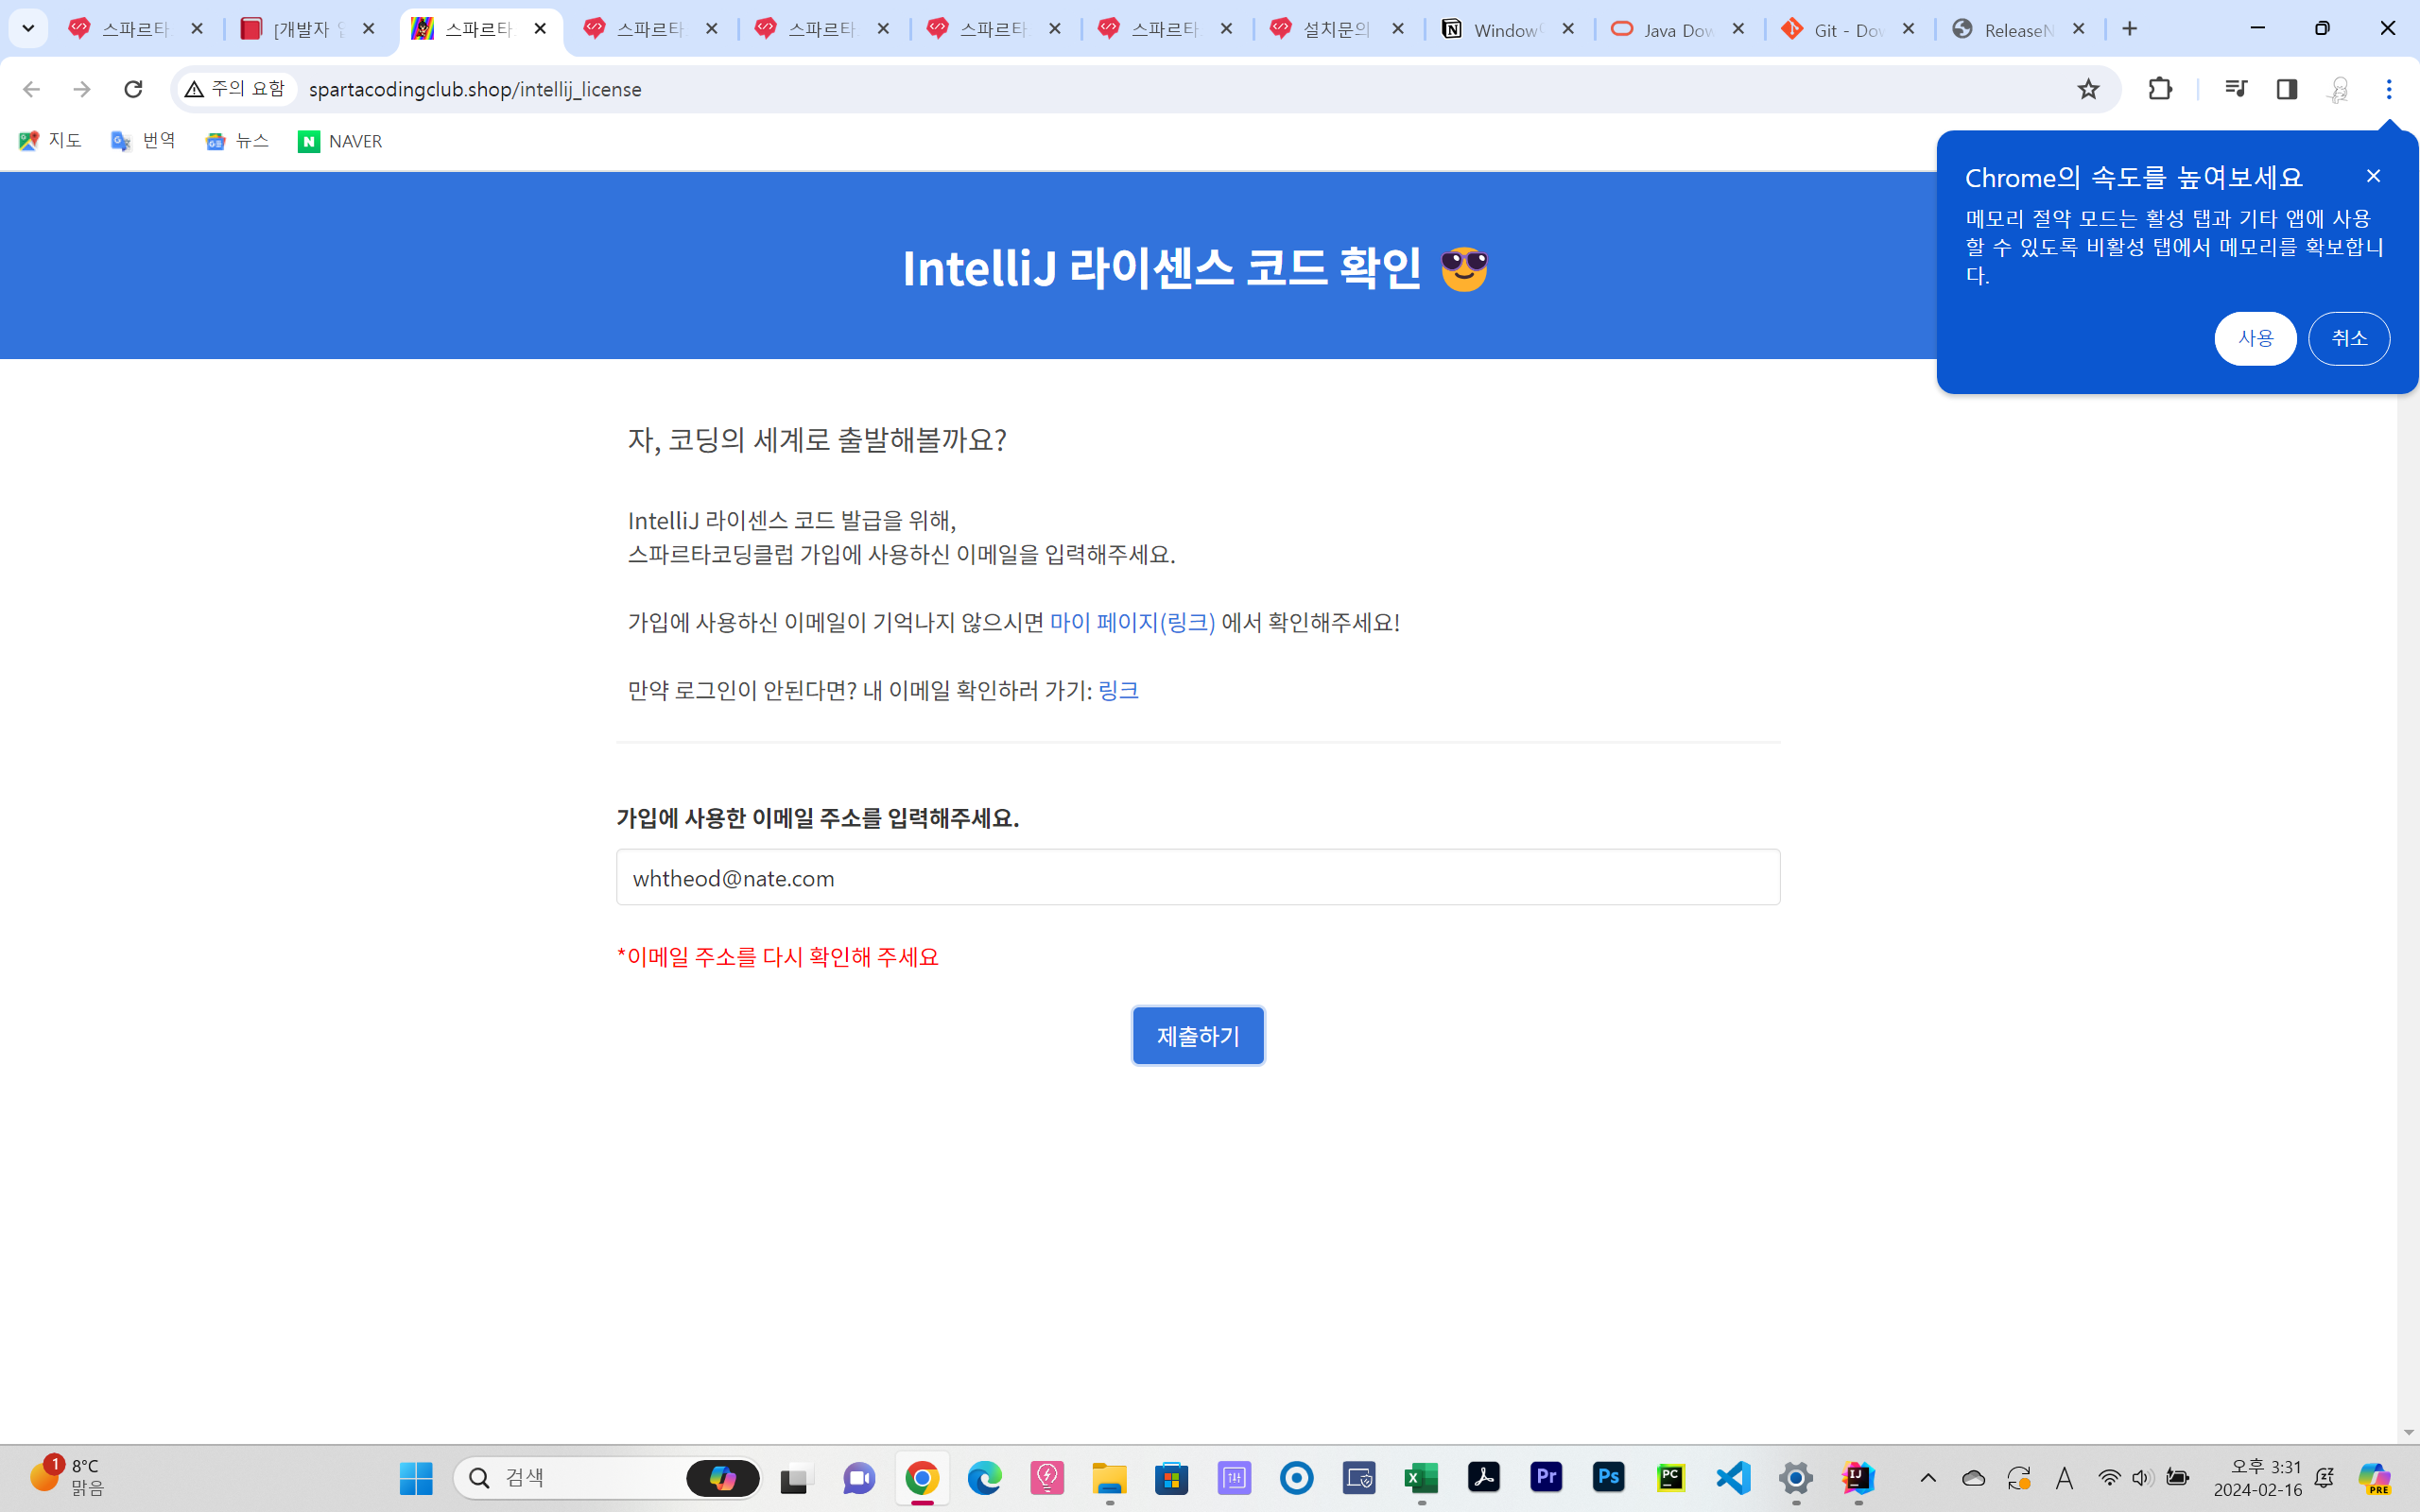Open the OneDrive cloud tray icon
The height and width of the screenshot is (1512, 2420).
coord(1973,1477)
